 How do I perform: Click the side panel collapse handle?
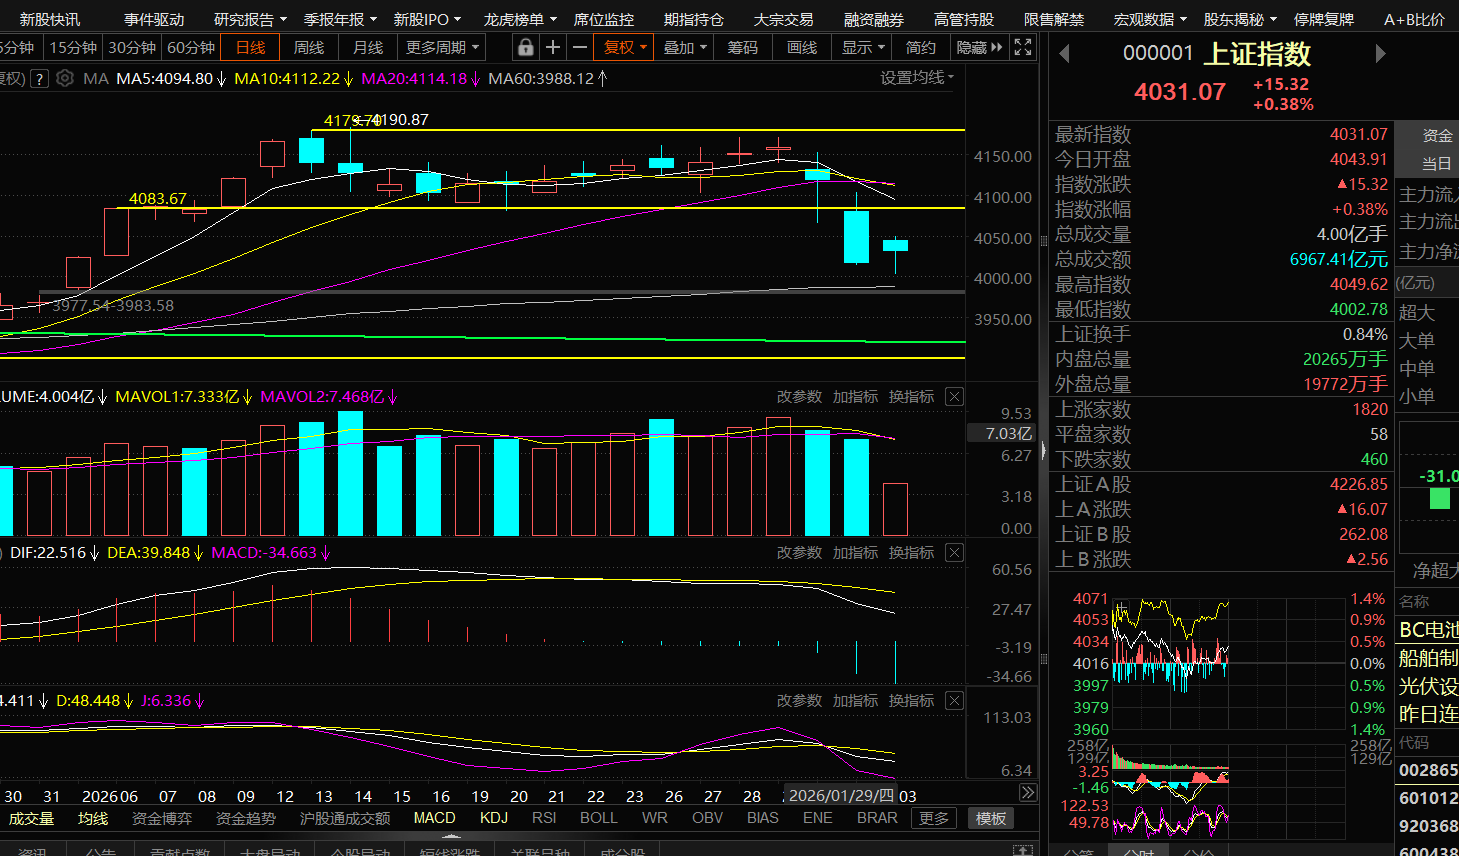tap(1043, 451)
